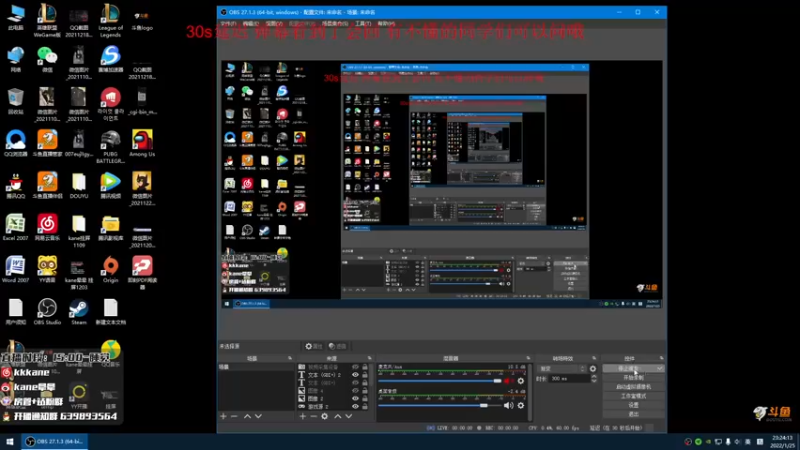Open the Steam desktop shortcut
This screenshot has width=800, height=450.
click(x=79, y=312)
